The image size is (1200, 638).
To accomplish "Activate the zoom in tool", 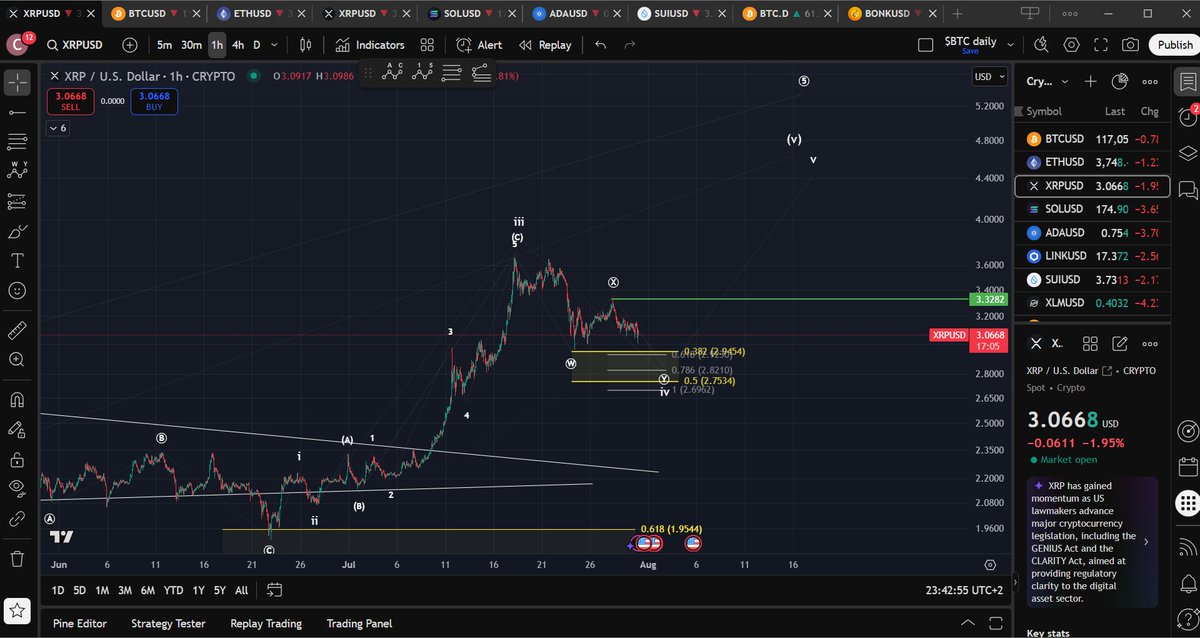I will point(17,359).
